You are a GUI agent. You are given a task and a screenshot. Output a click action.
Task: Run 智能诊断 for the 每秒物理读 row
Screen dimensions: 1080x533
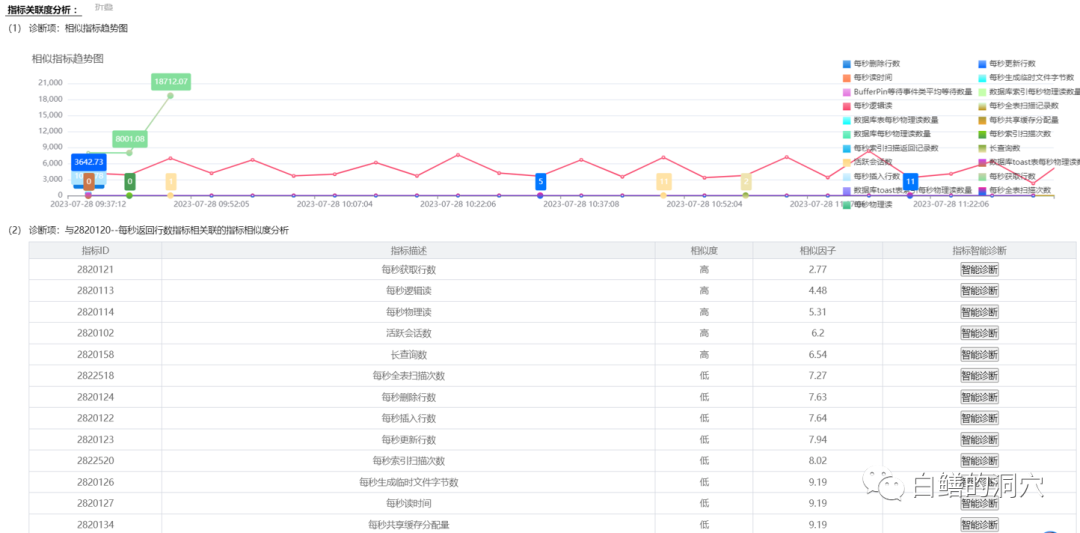[x=979, y=312]
